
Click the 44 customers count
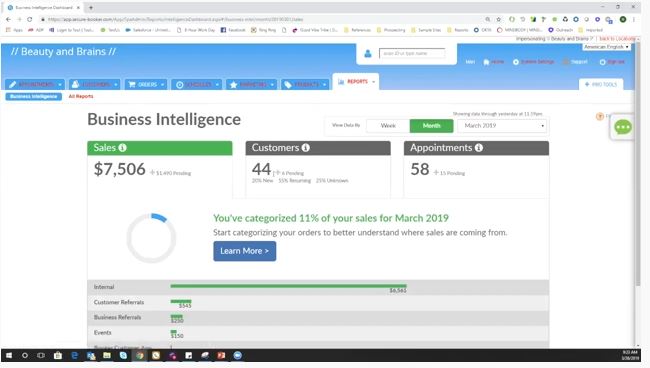pyautogui.click(x=261, y=169)
